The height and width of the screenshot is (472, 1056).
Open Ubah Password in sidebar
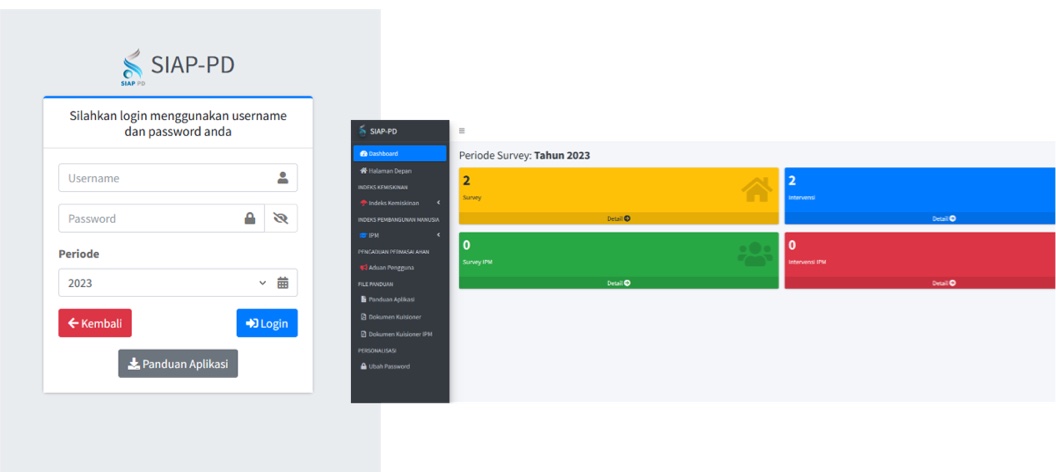coord(399,366)
